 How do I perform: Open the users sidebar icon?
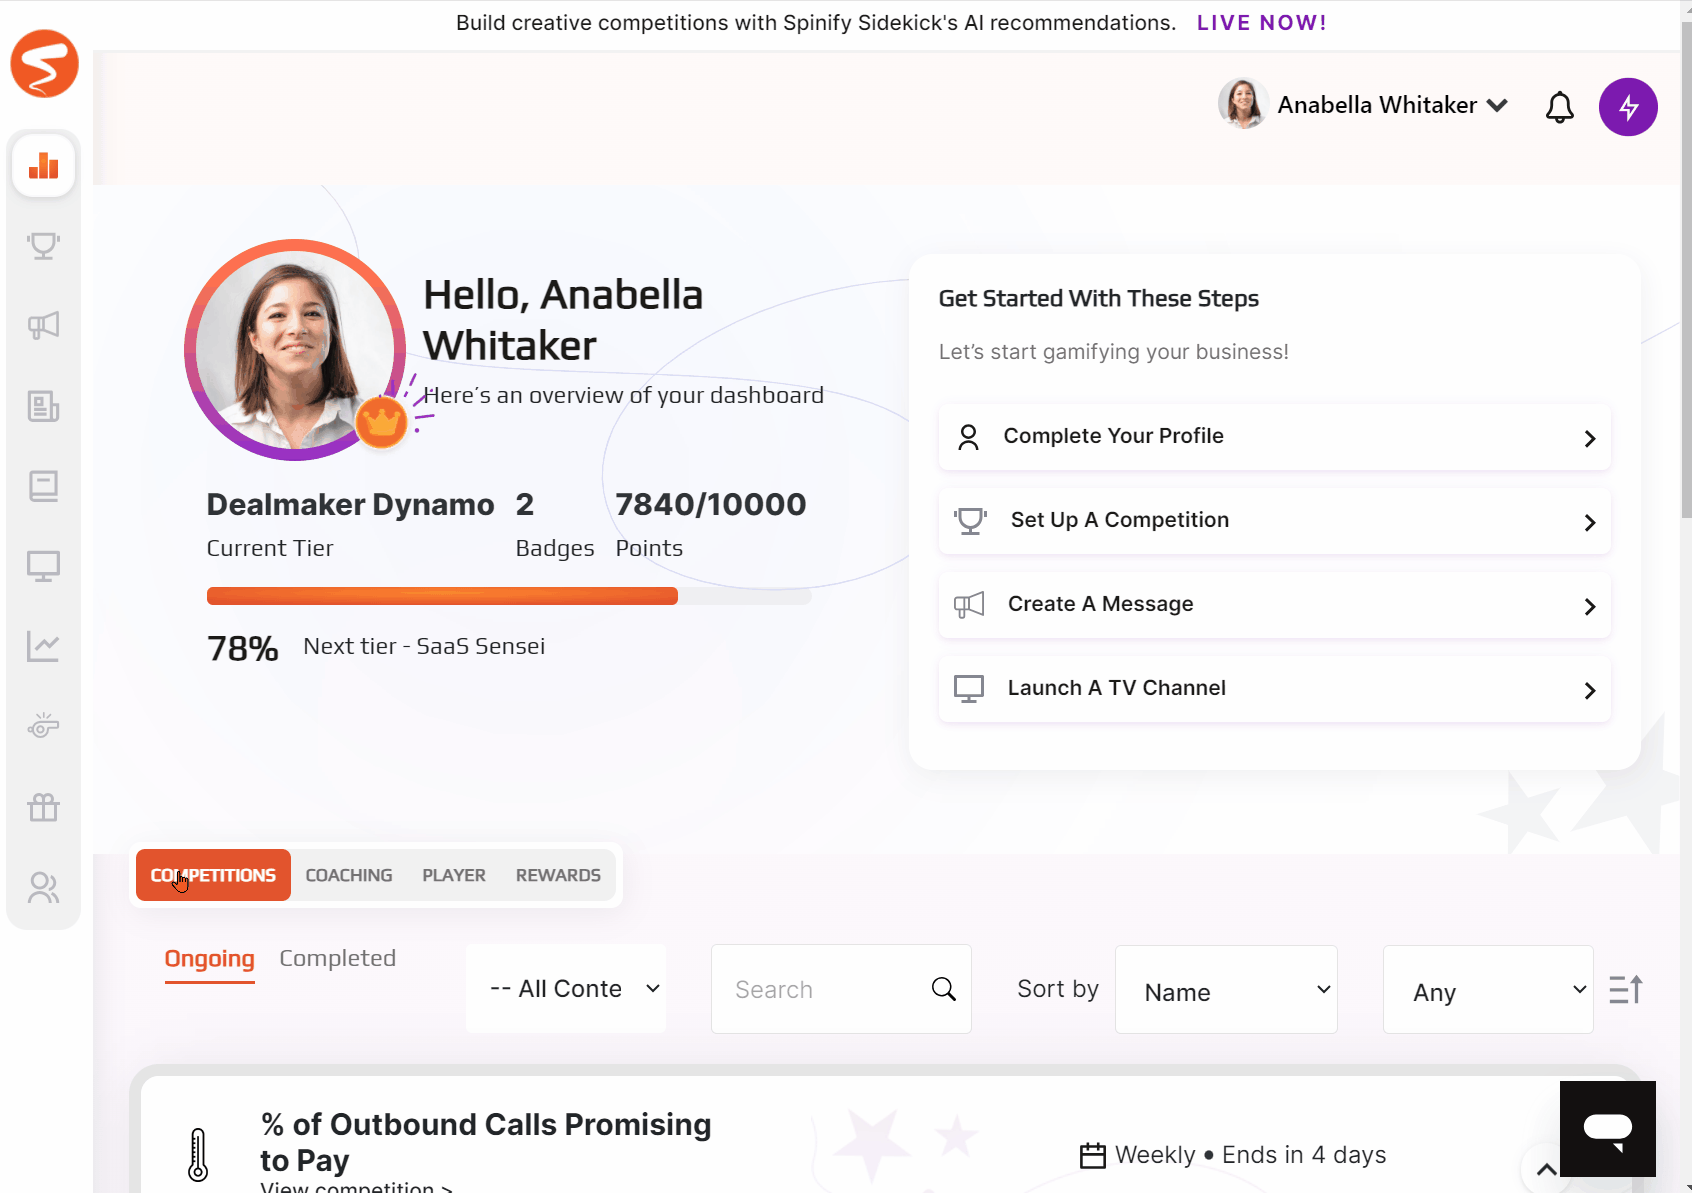tap(43, 887)
